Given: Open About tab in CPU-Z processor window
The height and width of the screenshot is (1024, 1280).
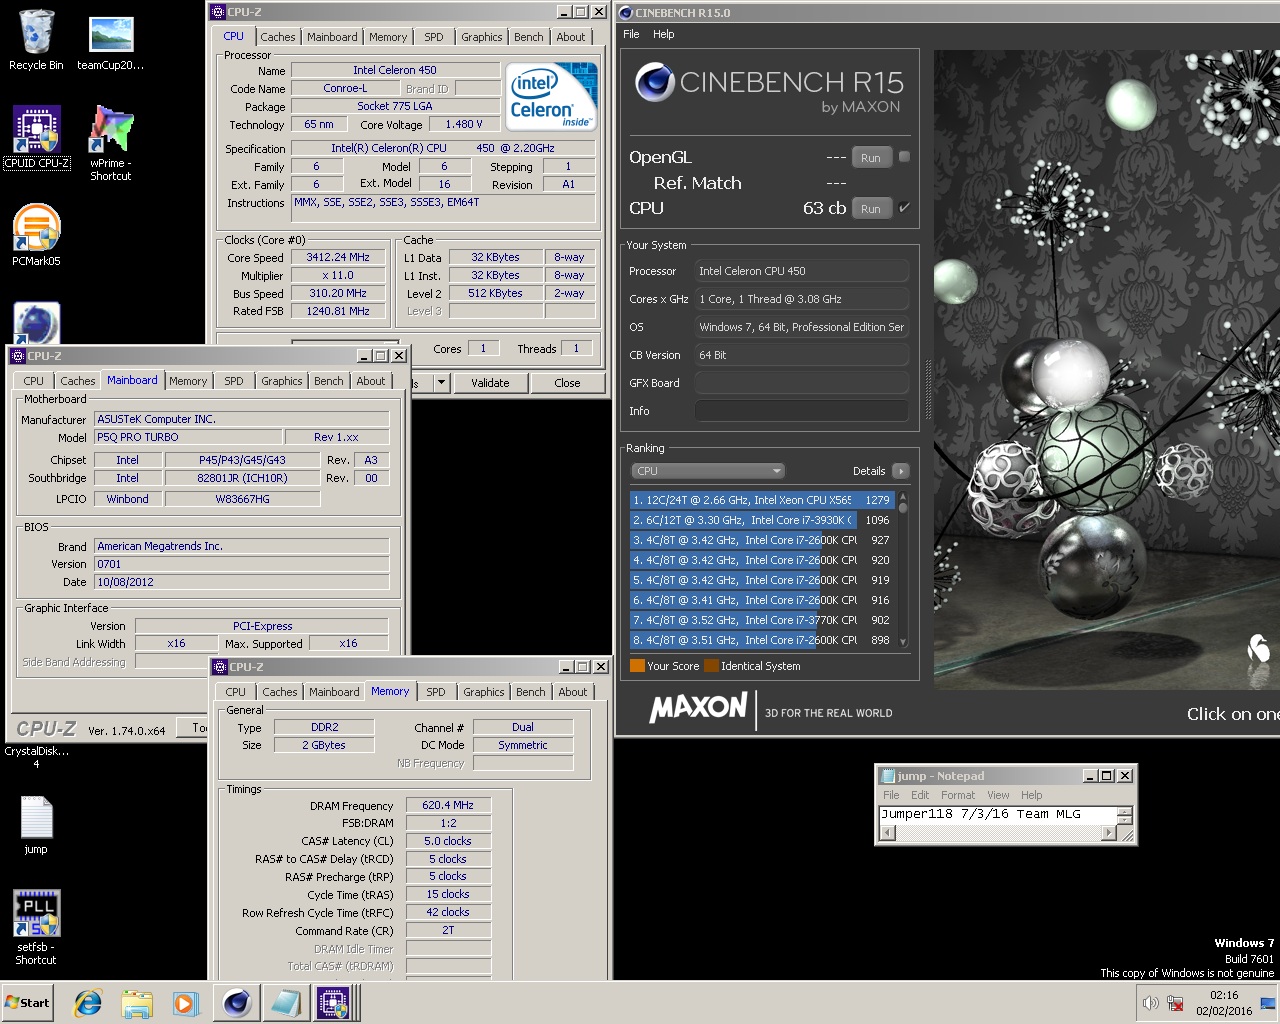Looking at the screenshot, I should pyautogui.click(x=571, y=37).
